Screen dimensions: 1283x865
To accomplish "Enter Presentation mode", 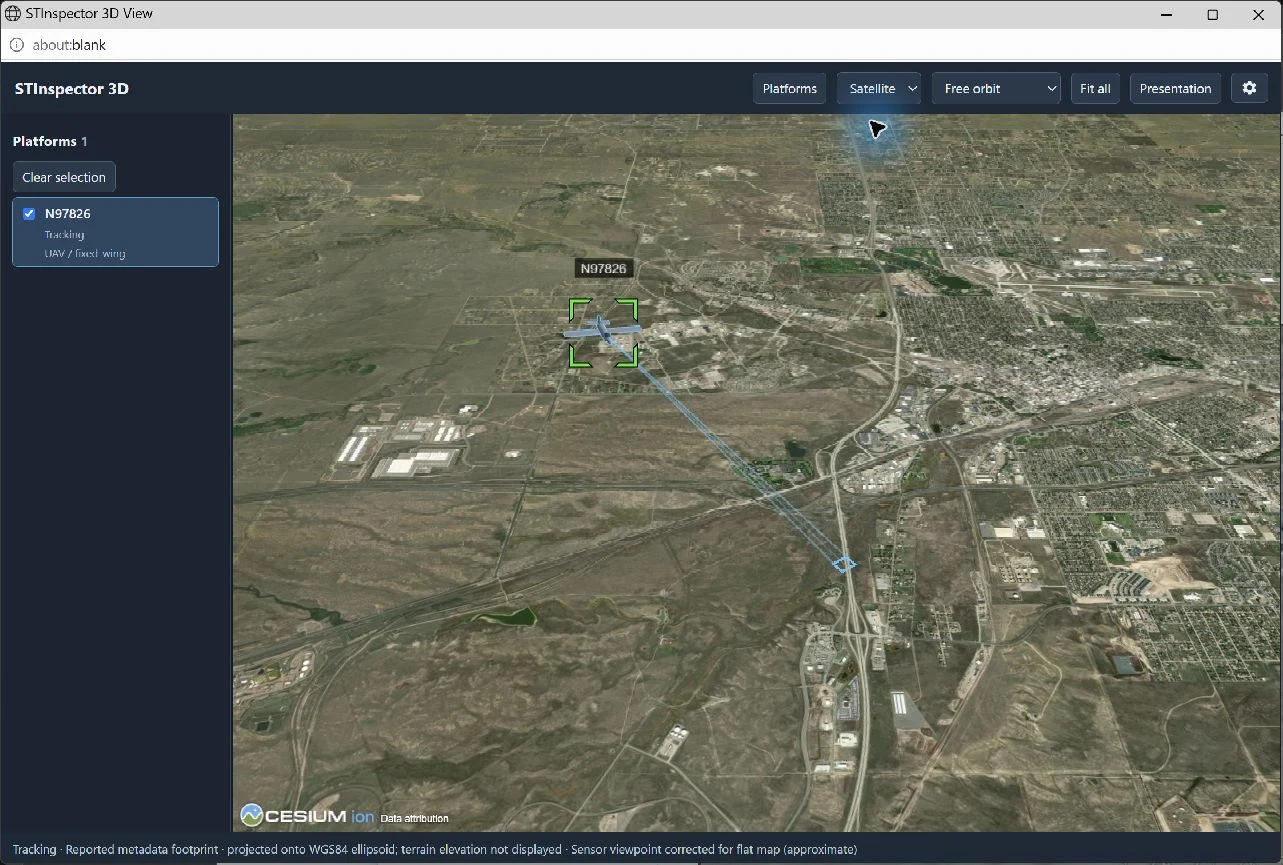I will pos(1175,88).
